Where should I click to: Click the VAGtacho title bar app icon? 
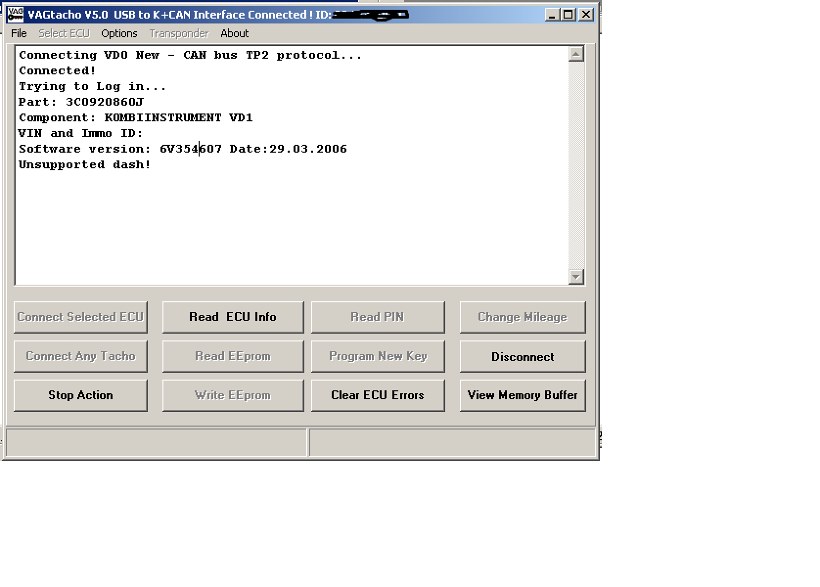point(15,15)
